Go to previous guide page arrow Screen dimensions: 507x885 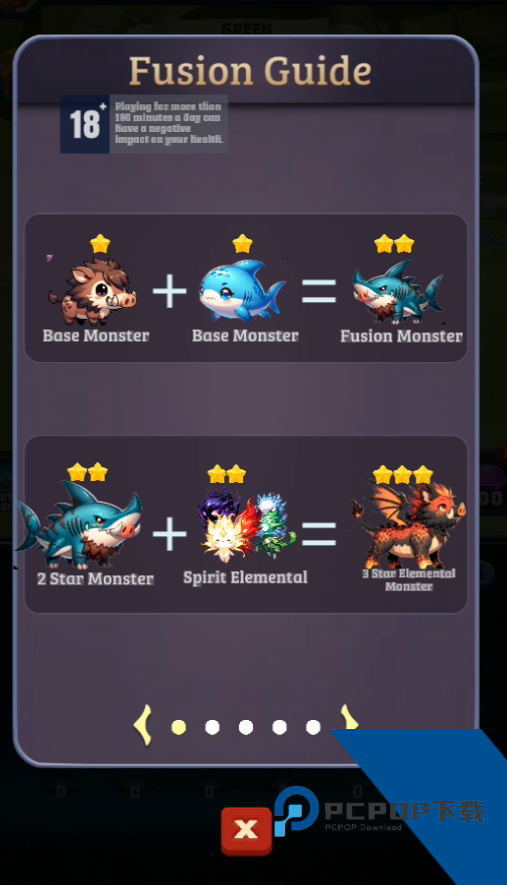tap(143, 725)
